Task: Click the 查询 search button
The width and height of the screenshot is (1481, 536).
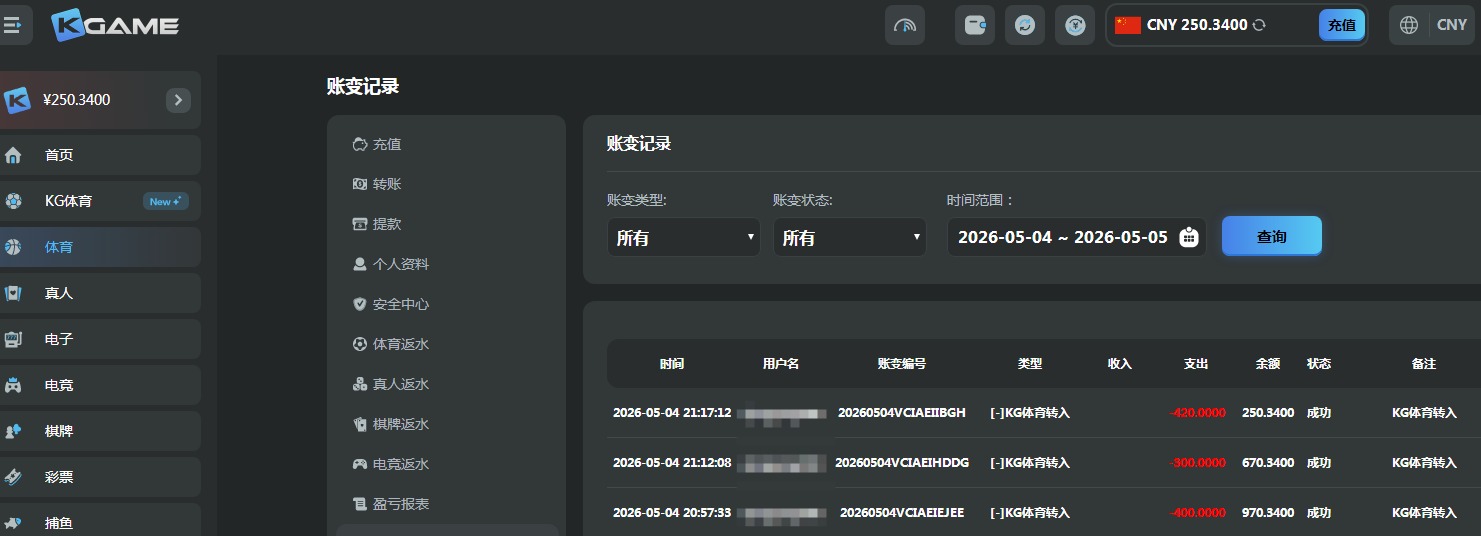Action: coord(1272,236)
